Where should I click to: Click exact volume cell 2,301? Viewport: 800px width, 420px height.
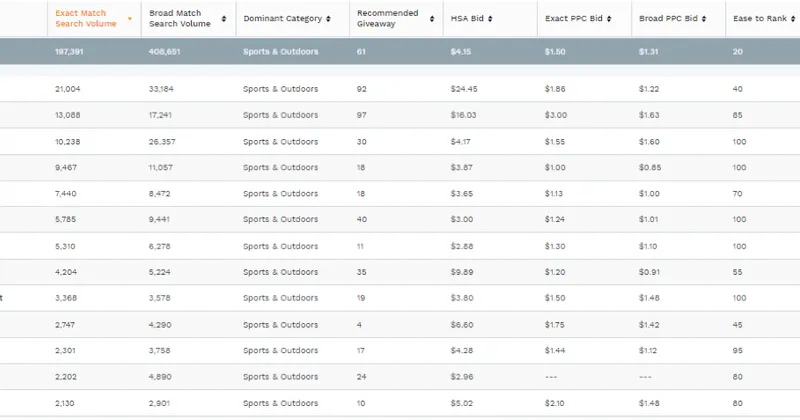[65, 350]
